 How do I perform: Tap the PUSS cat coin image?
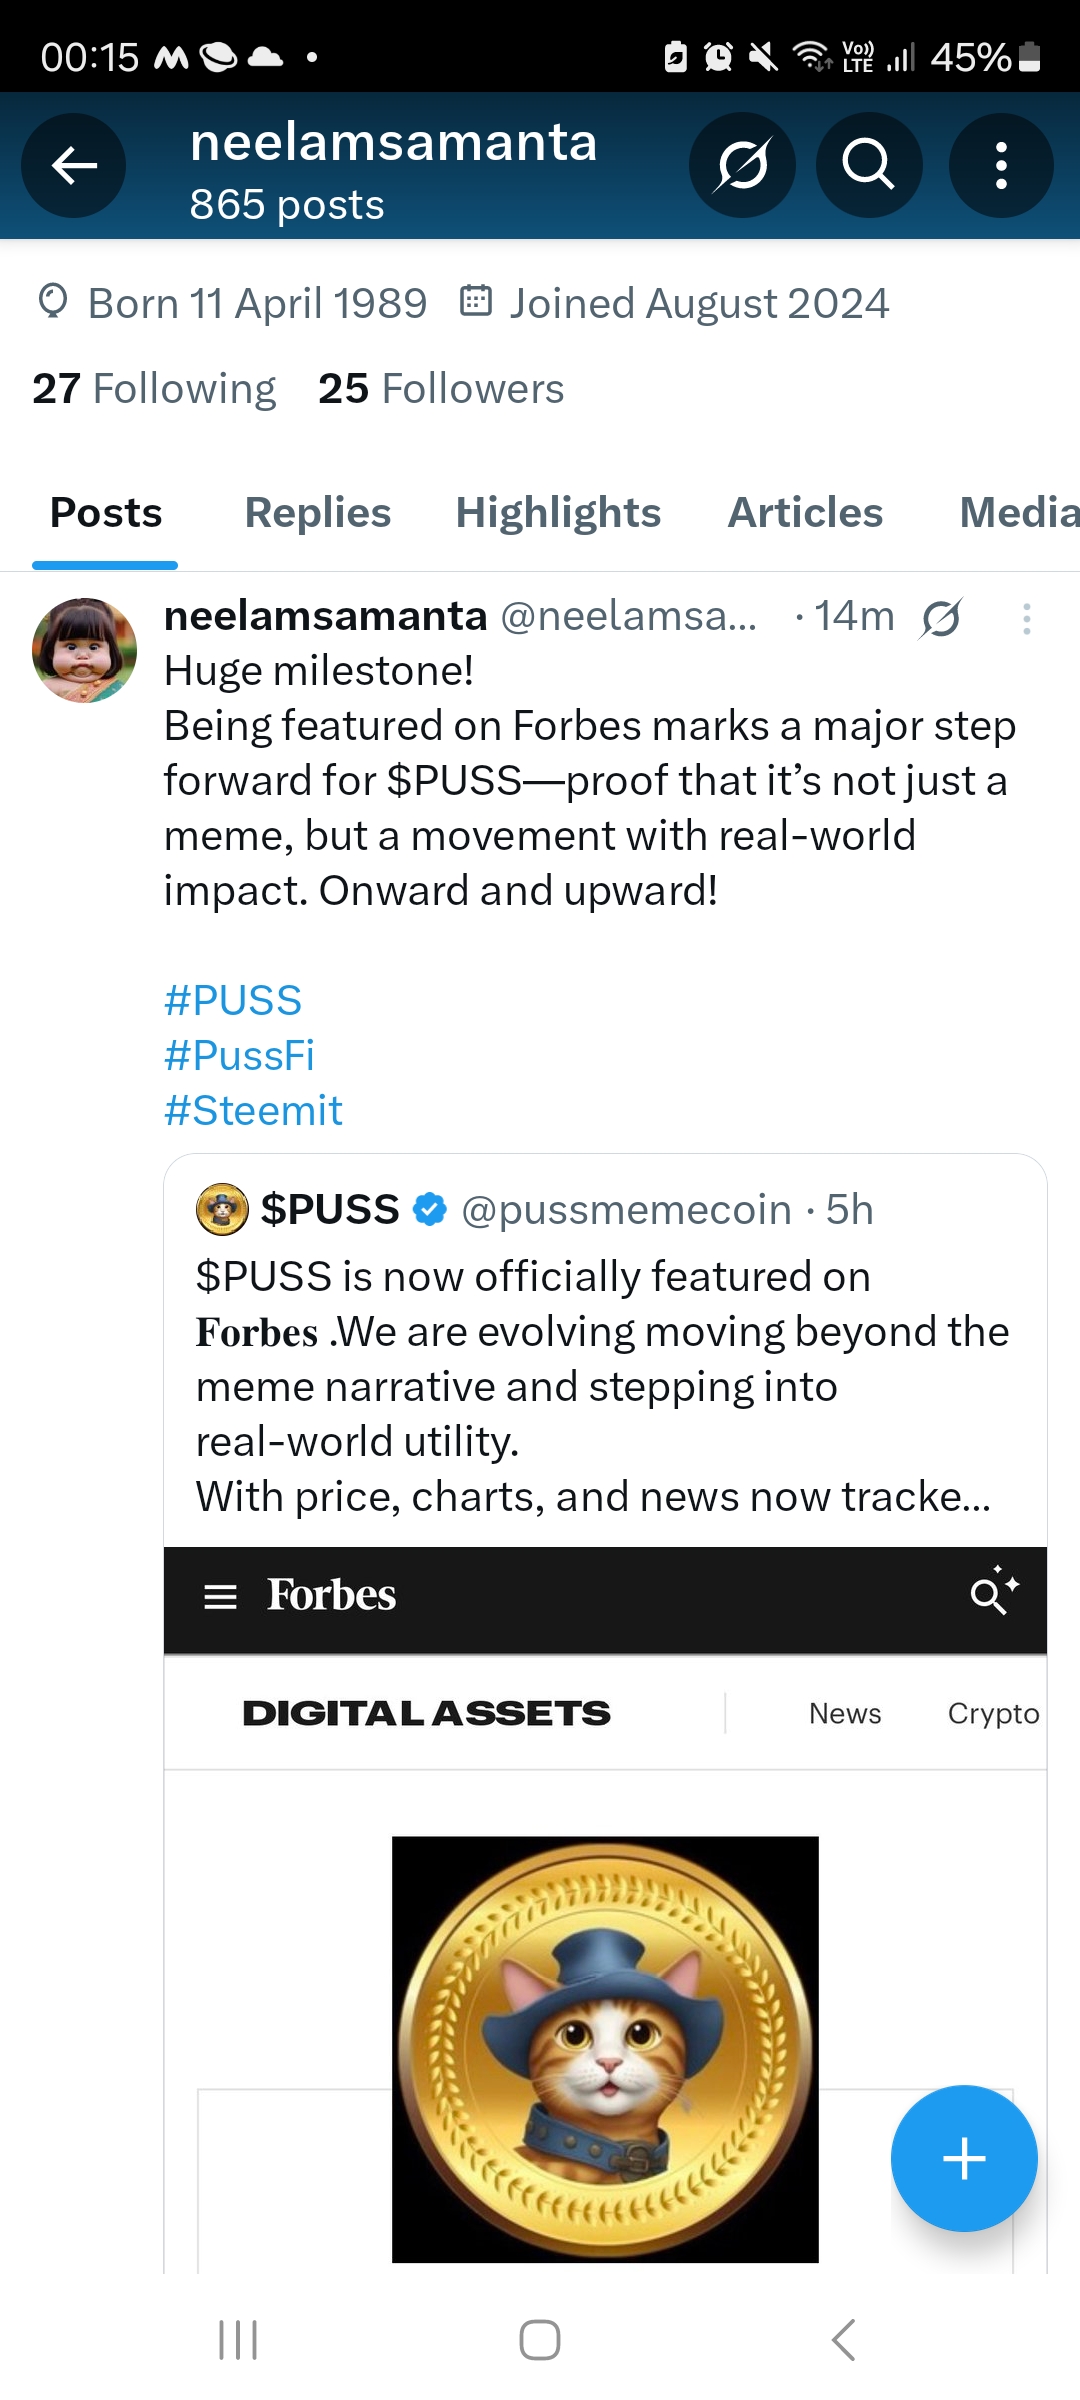tap(605, 2049)
